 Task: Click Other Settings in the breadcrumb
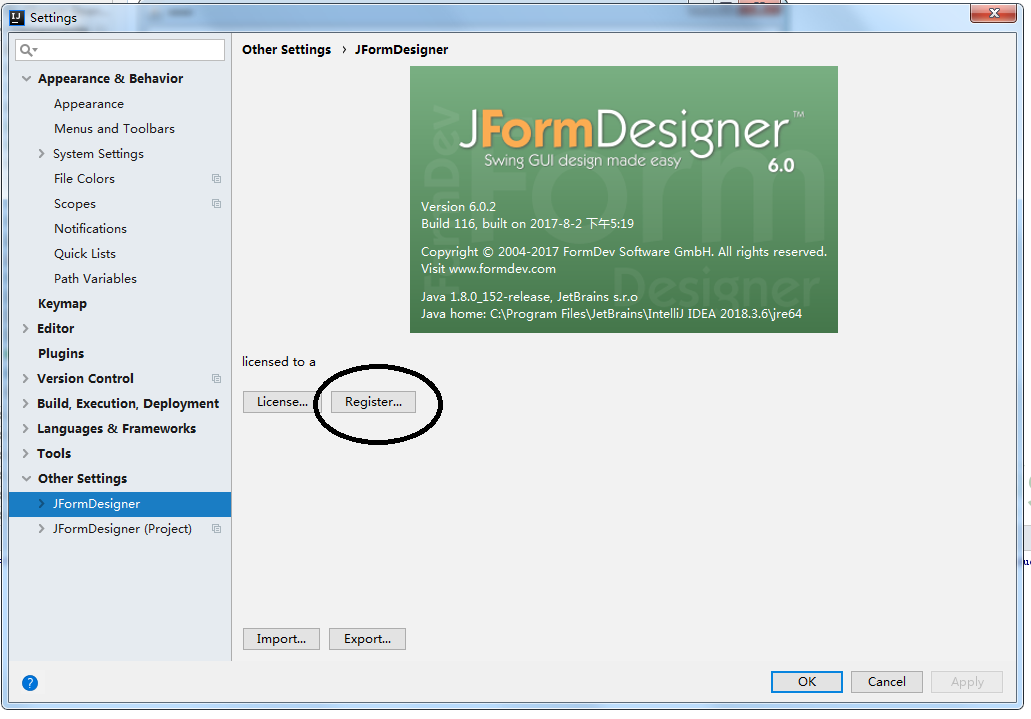(287, 49)
